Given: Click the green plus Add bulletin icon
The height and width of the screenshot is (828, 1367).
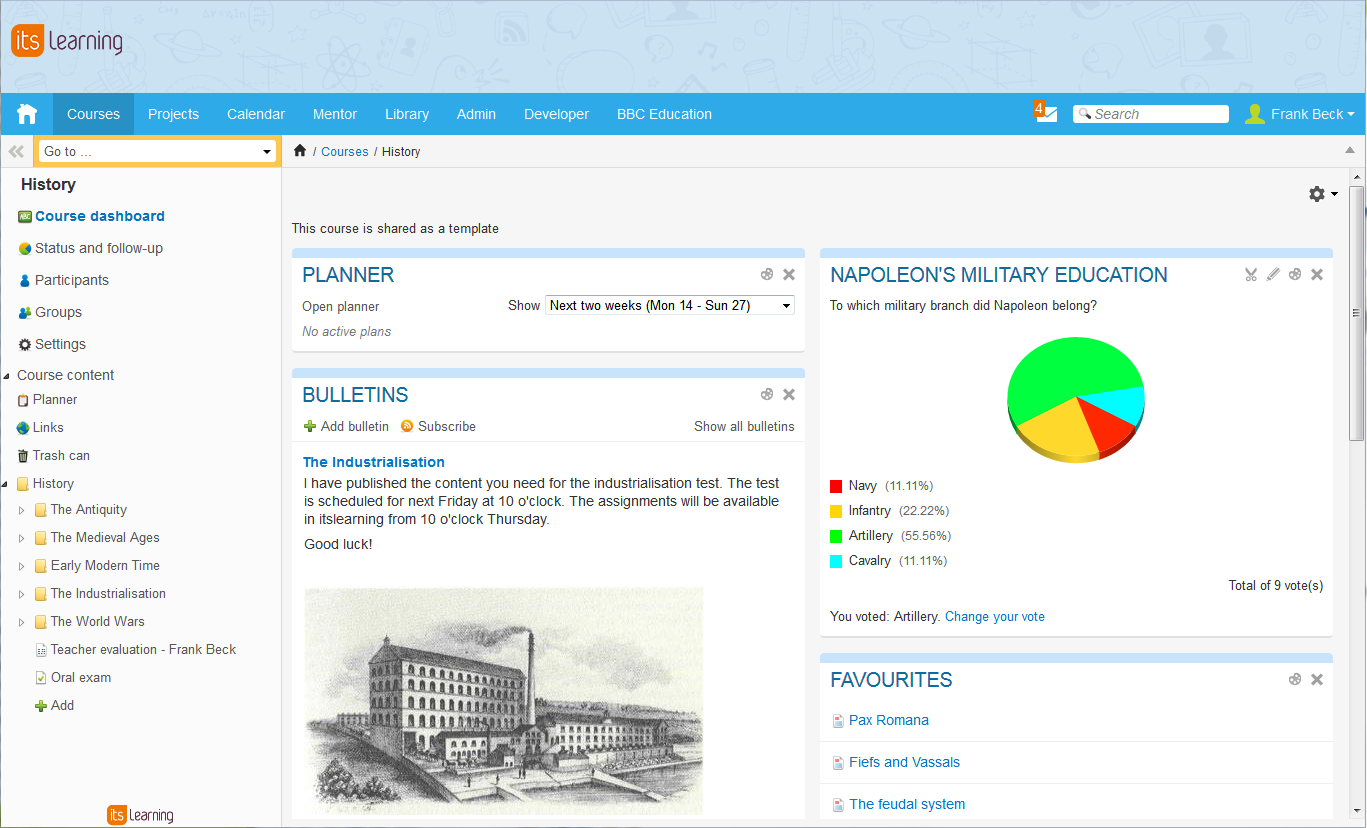Looking at the screenshot, I should pos(310,426).
